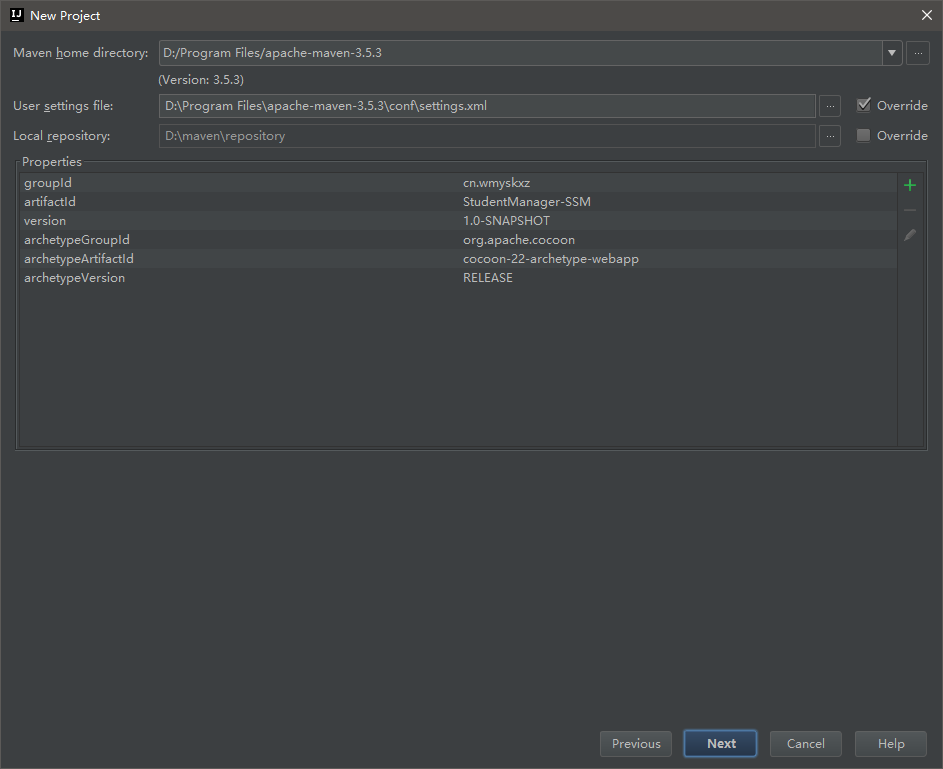Open the Maven home directory dropdown
Image resolution: width=943 pixels, height=769 pixels.
(892, 53)
